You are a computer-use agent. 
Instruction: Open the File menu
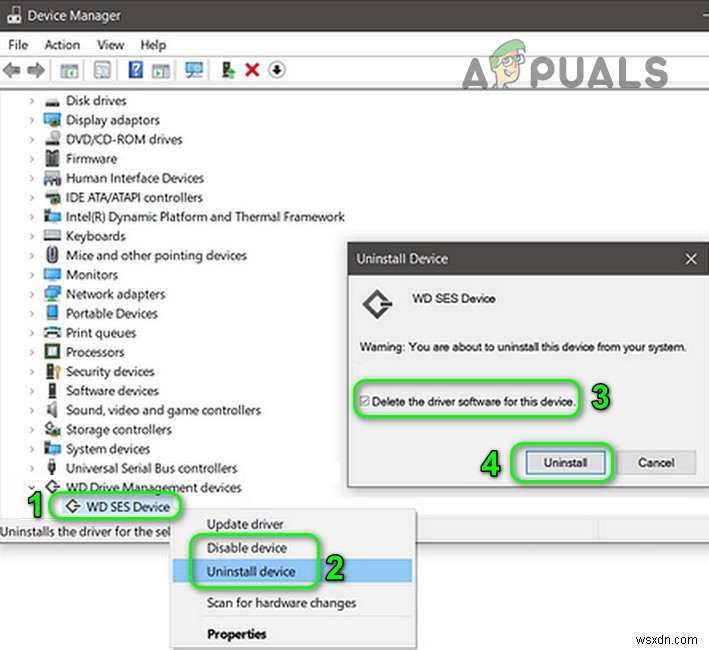pos(18,45)
